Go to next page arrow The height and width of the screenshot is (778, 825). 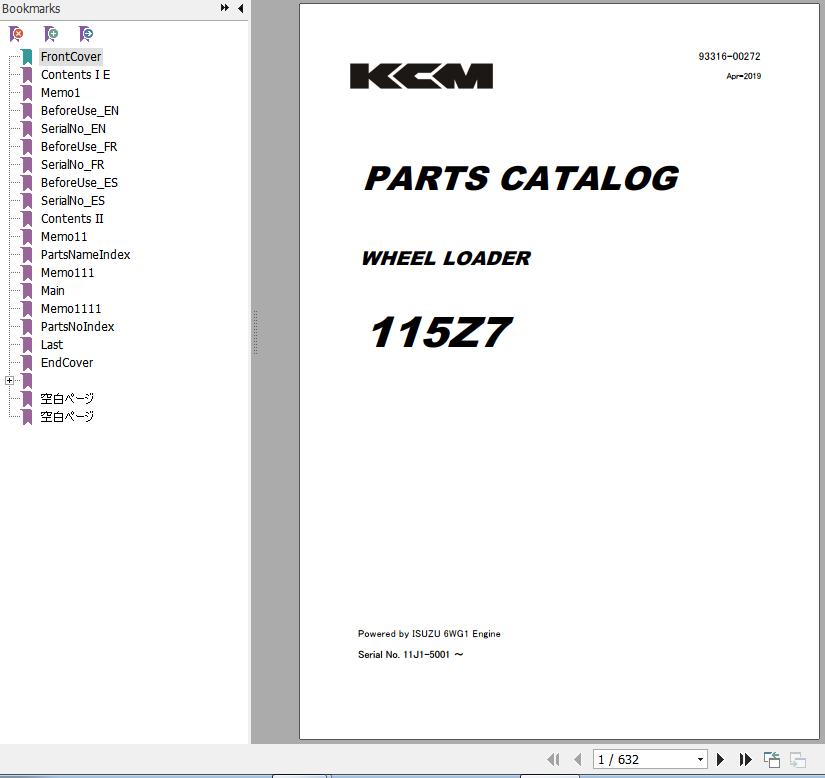coord(720,759)
